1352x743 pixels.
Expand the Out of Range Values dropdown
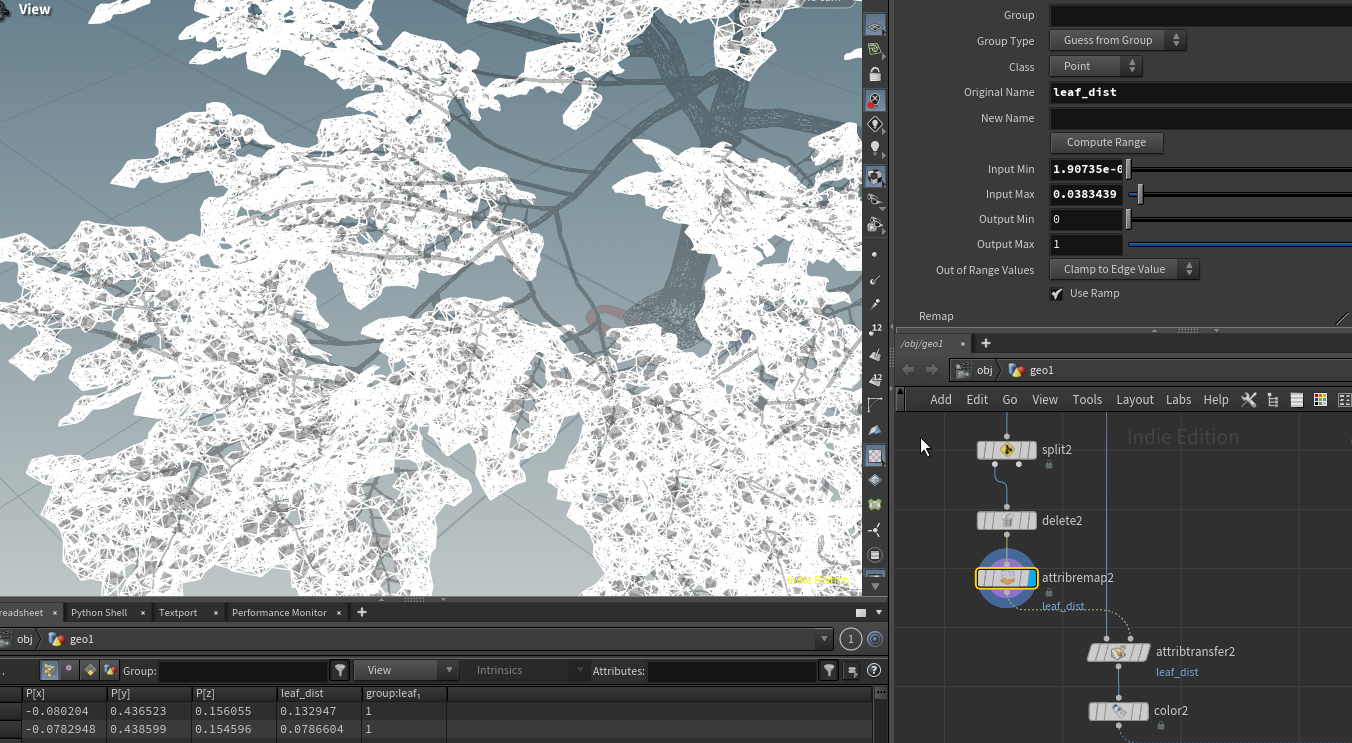tap(1123, 269)
